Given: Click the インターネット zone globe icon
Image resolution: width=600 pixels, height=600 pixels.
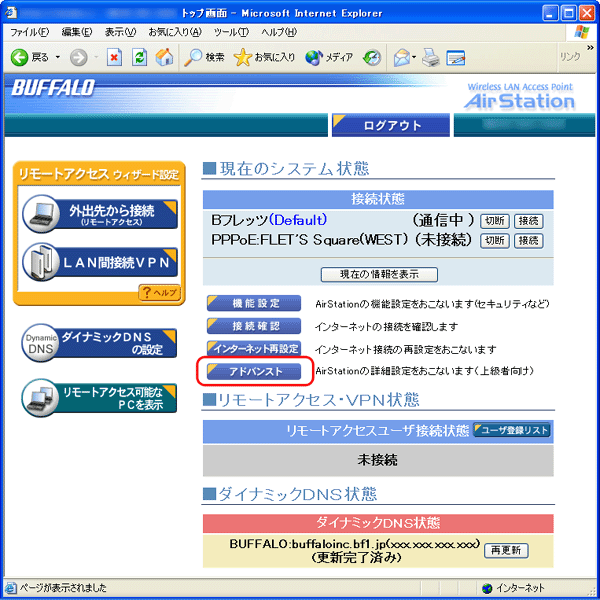Looking at the screenshot, I should (487, 588).
